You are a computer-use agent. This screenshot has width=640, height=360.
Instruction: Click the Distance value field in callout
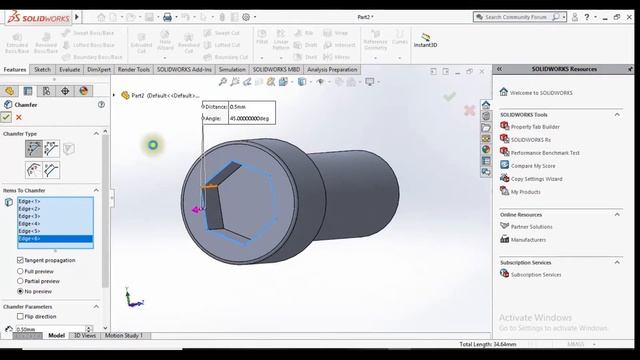pos(251,107)
